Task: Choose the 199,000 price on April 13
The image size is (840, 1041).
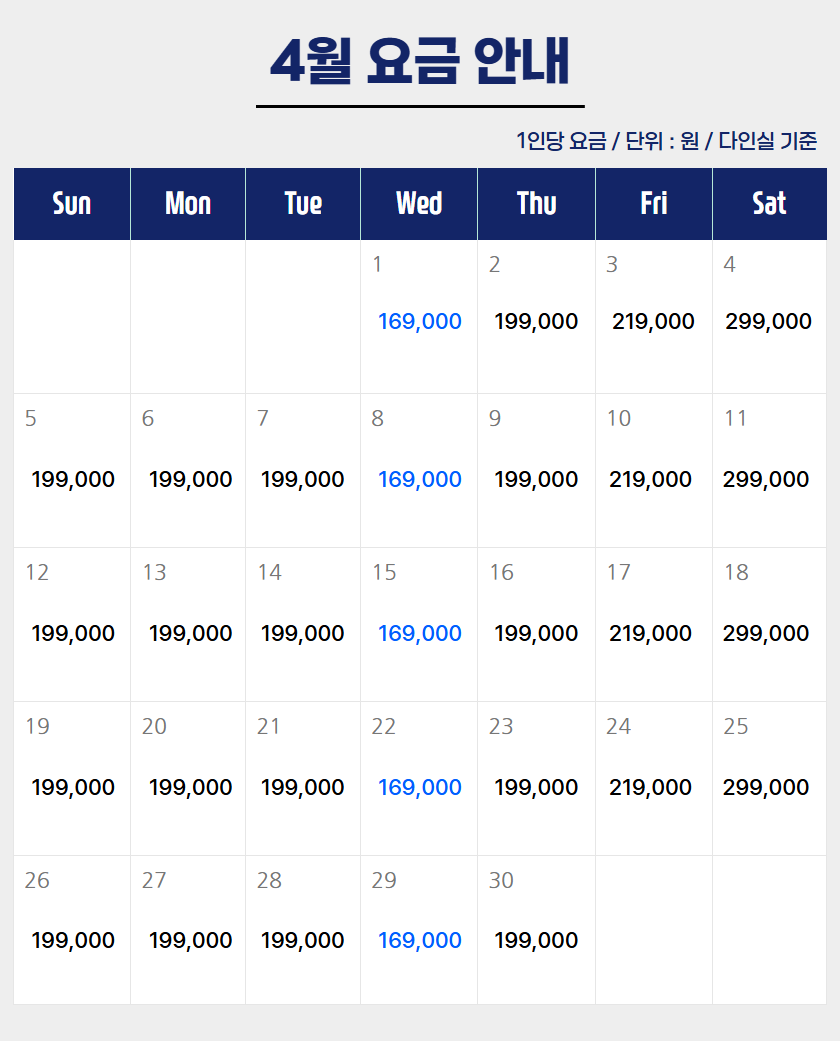Action: (x=190, y=634)
